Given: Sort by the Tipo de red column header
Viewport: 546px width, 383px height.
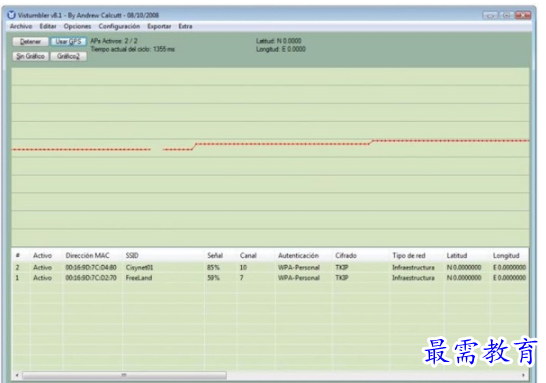Looking at the screenshot, I should tap(409, 256).
